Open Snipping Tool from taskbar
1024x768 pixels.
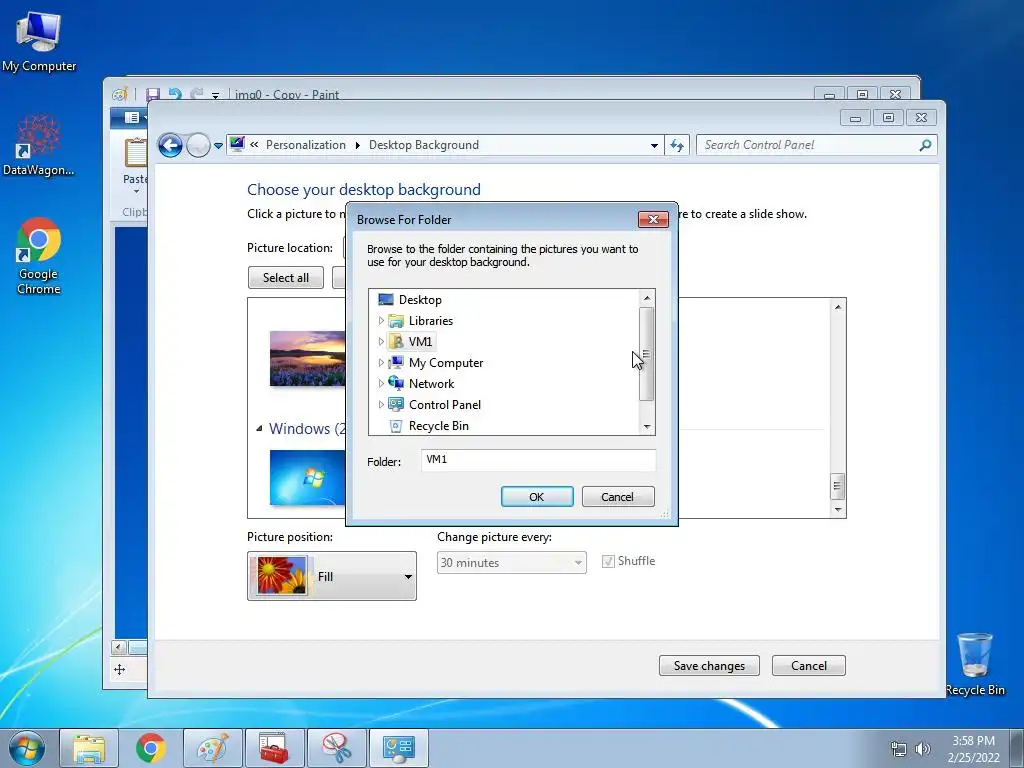pos(336,748)
